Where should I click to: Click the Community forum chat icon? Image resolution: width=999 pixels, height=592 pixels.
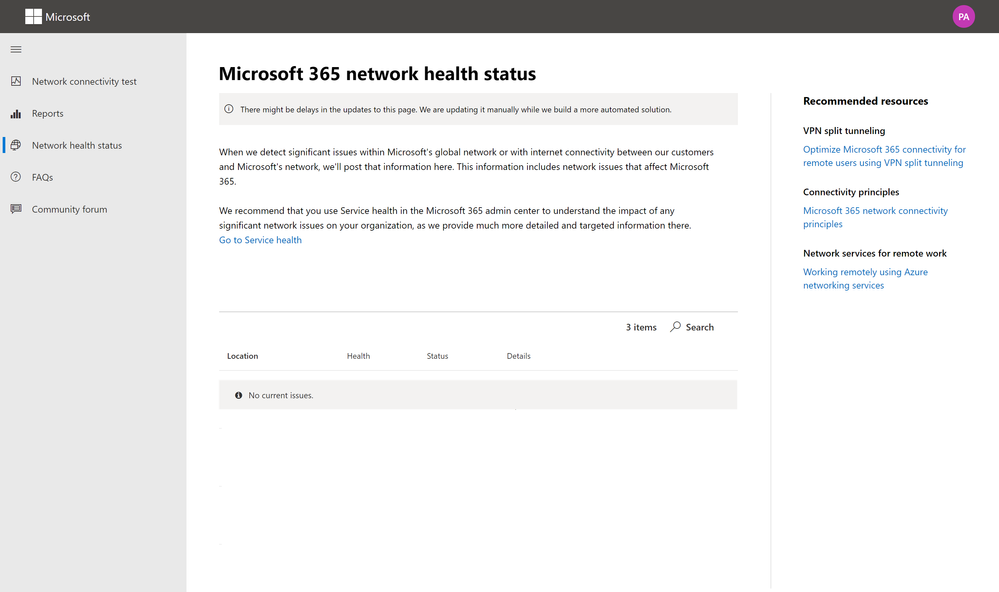(16, 208)
